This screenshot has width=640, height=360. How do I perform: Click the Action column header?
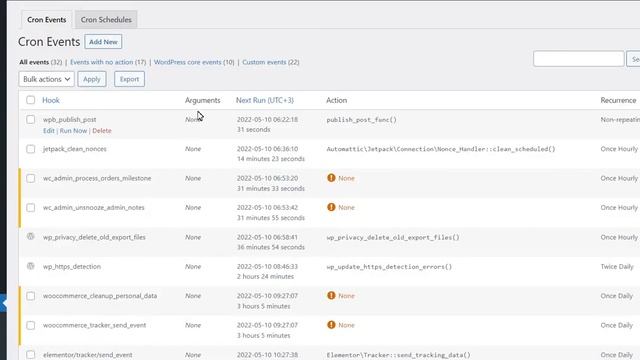tap(336, 100)
